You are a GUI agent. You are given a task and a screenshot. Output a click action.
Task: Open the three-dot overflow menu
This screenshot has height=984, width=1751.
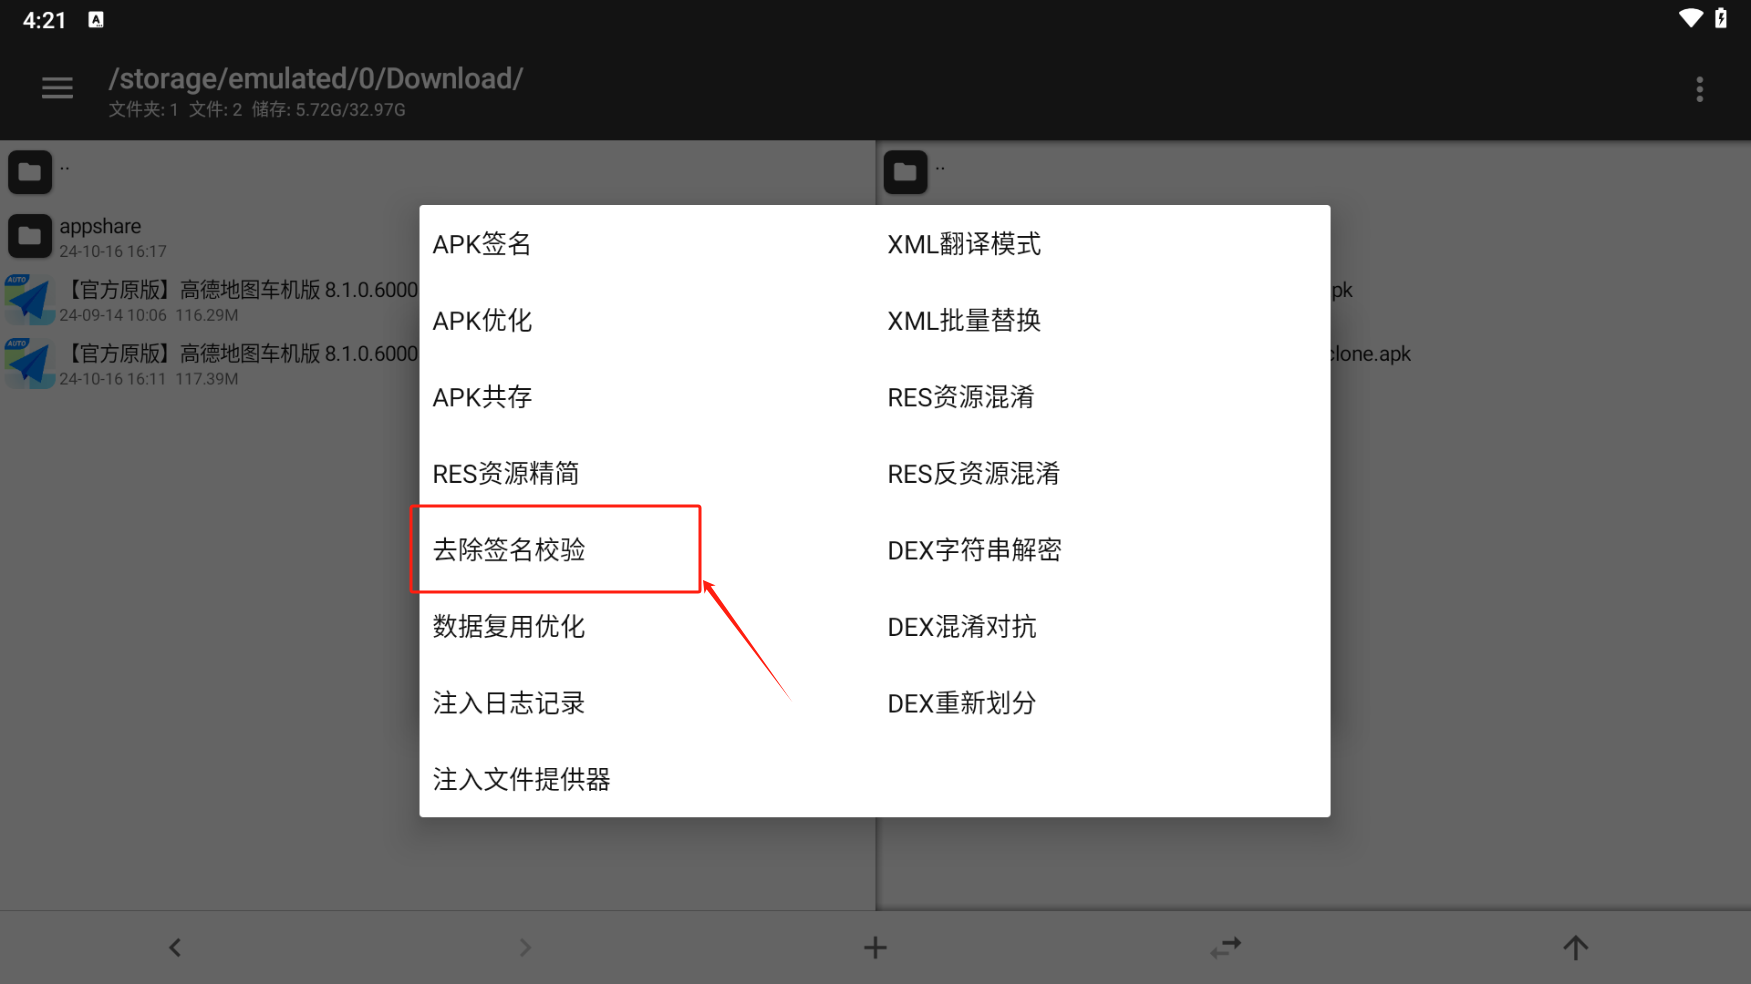pos(1699,89)
